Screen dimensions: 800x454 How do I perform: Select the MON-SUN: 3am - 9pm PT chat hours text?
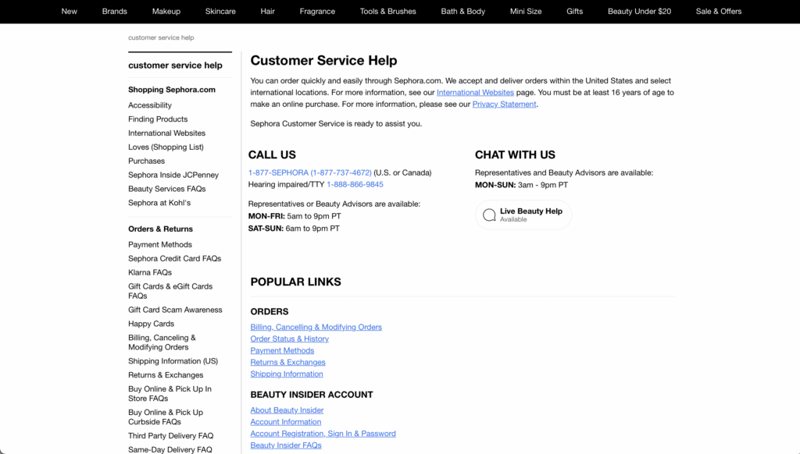[x=521, y=185]
